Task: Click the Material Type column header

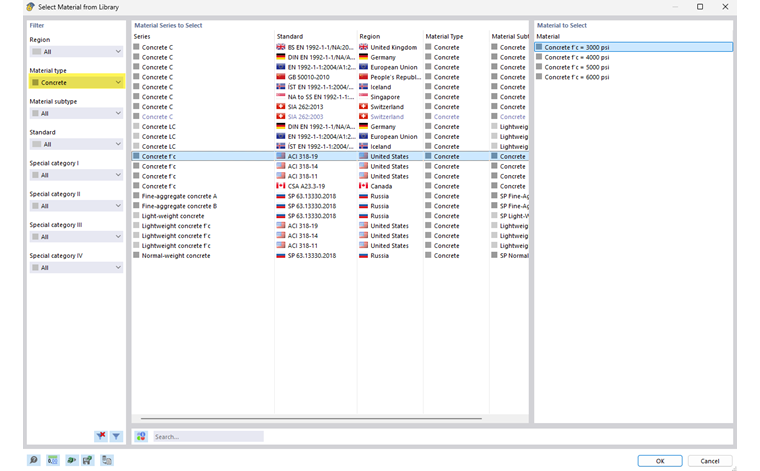Action: pyautogui.click(x=444, y=36)
